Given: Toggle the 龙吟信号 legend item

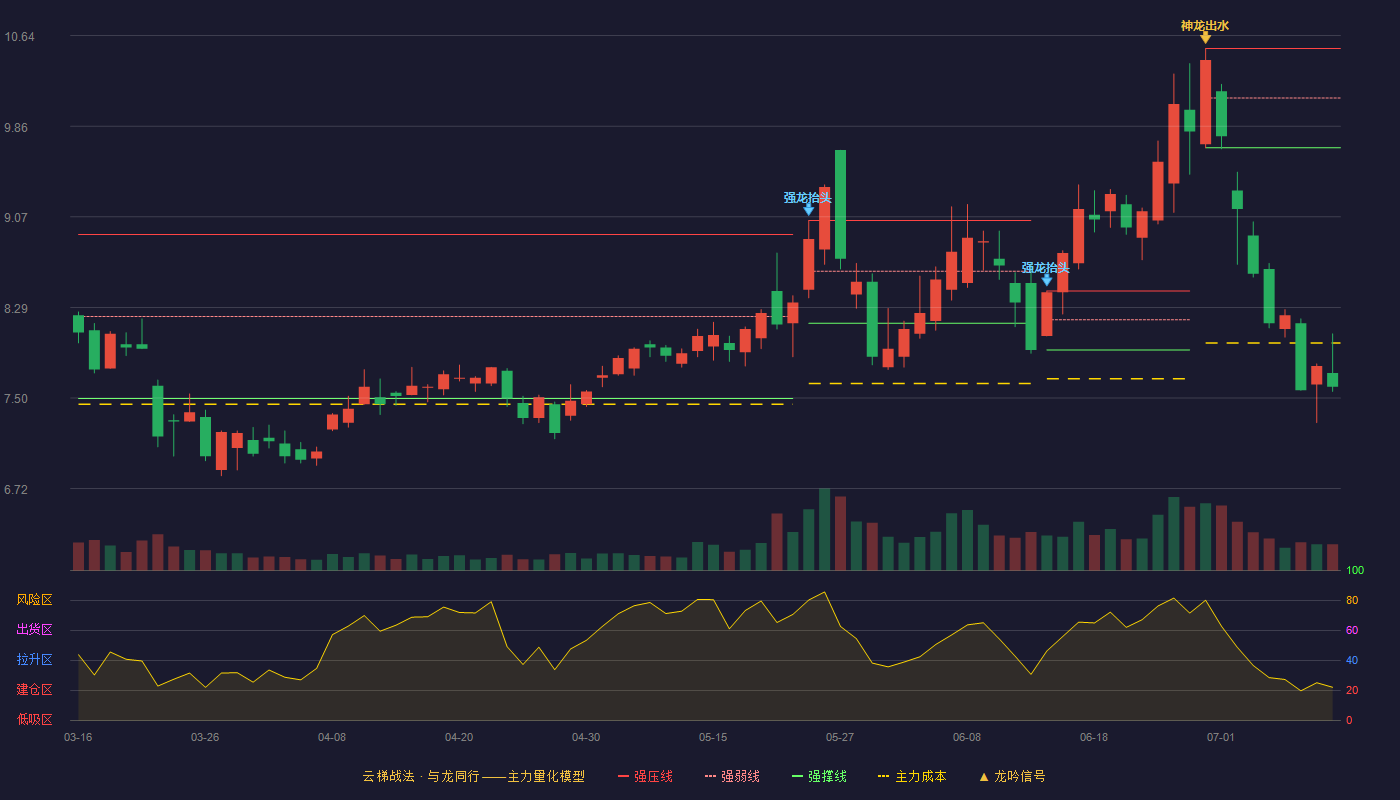Looking at the screenshot, I should pos(1012,776).
